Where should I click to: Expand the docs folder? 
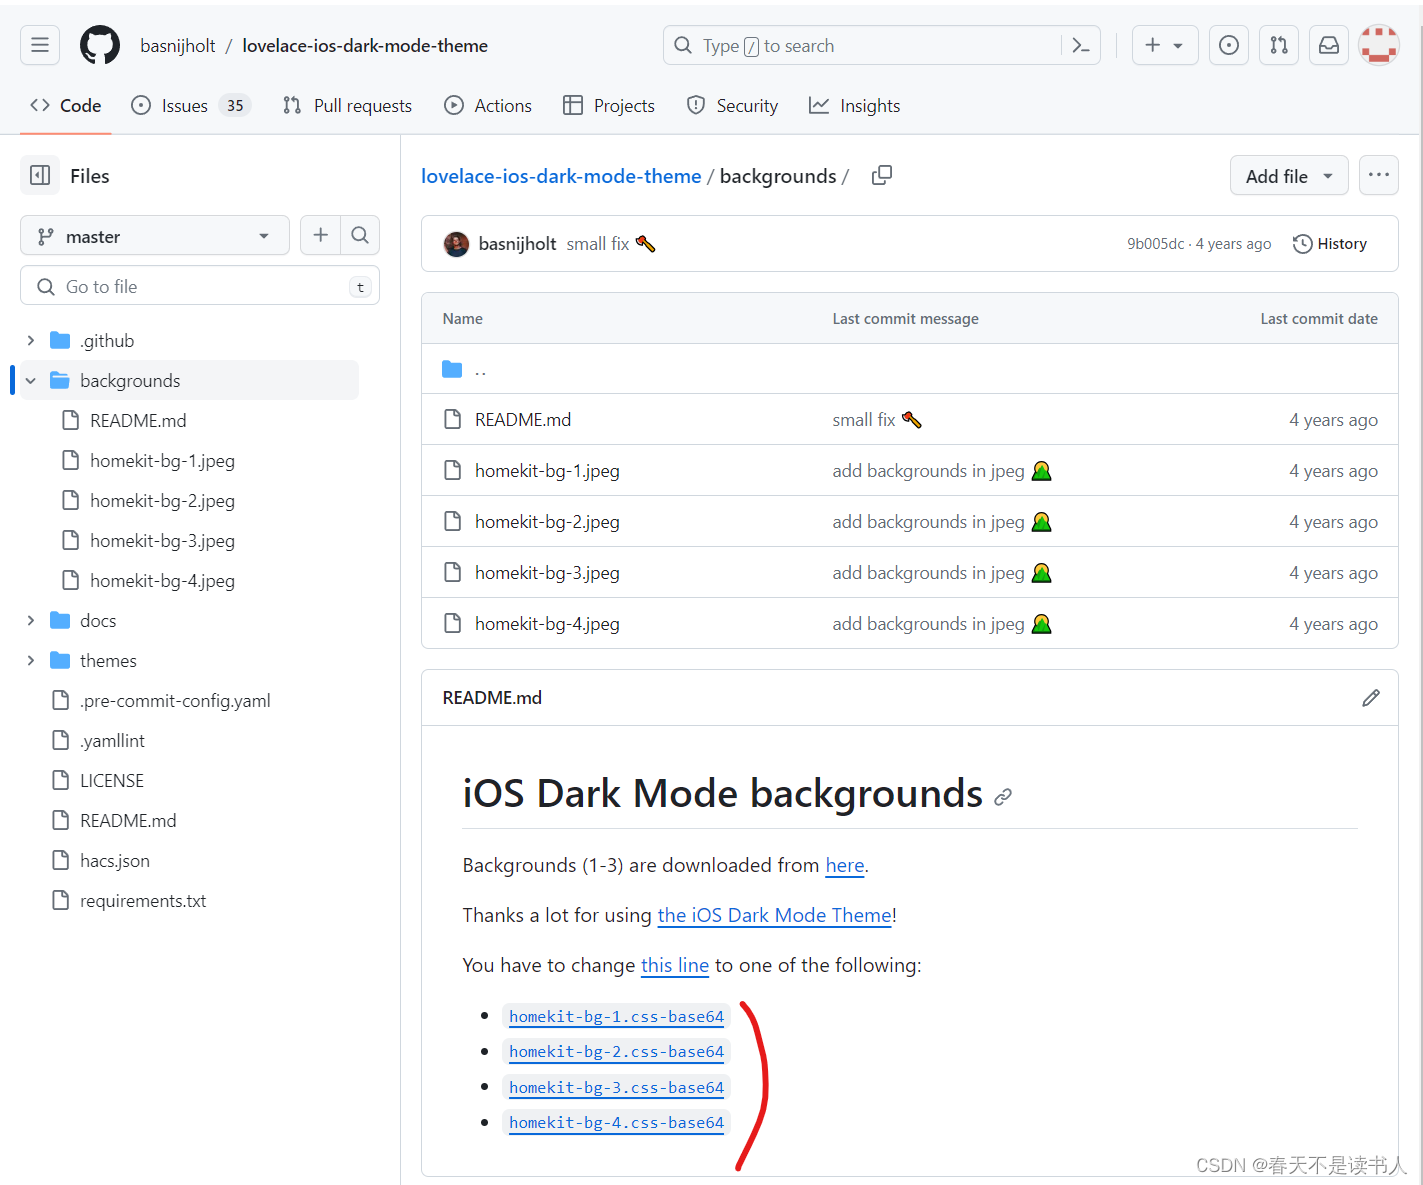click(31, 621)
